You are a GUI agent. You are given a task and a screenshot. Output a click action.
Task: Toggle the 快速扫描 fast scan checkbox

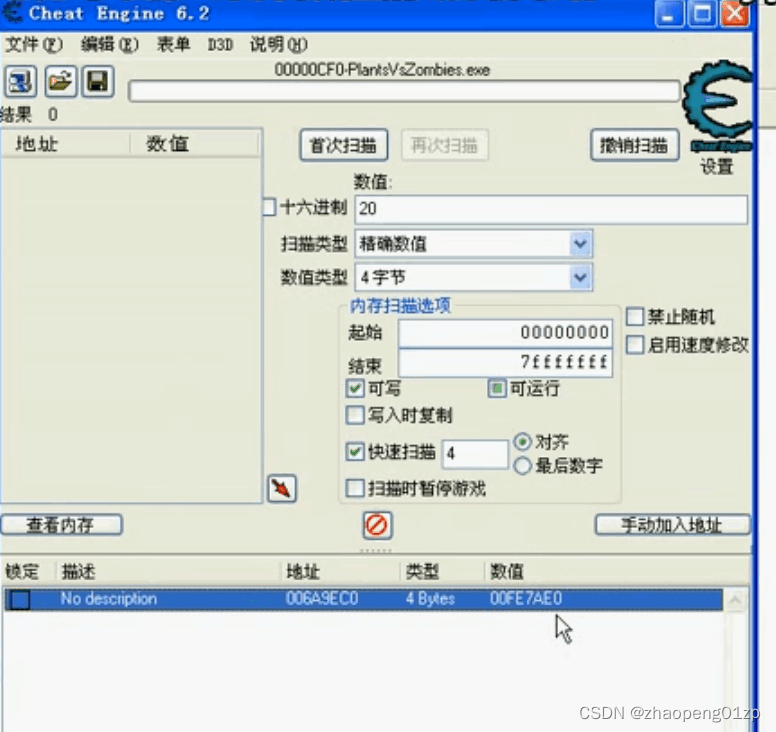pos(355,451)
